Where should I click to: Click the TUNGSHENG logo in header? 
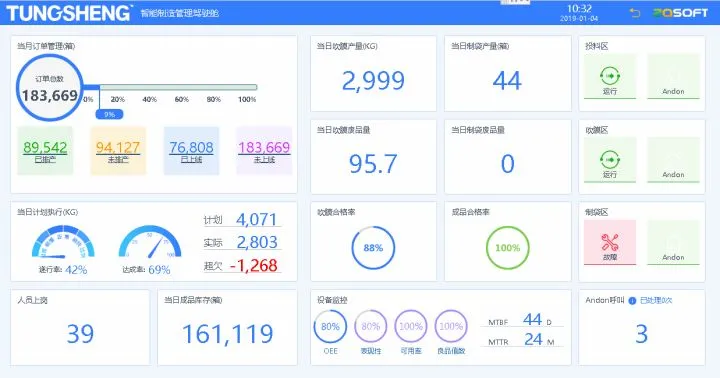(69, 13)
